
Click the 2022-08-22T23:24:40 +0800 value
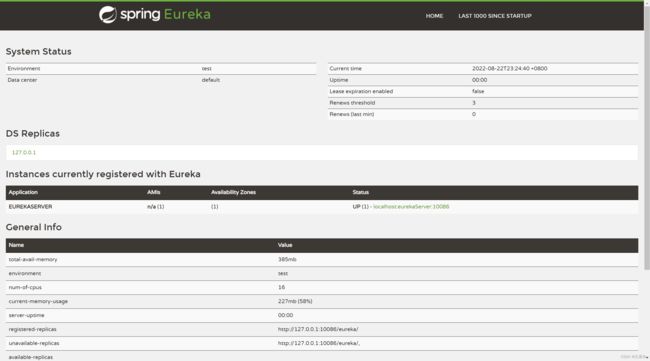coord(509,68)
